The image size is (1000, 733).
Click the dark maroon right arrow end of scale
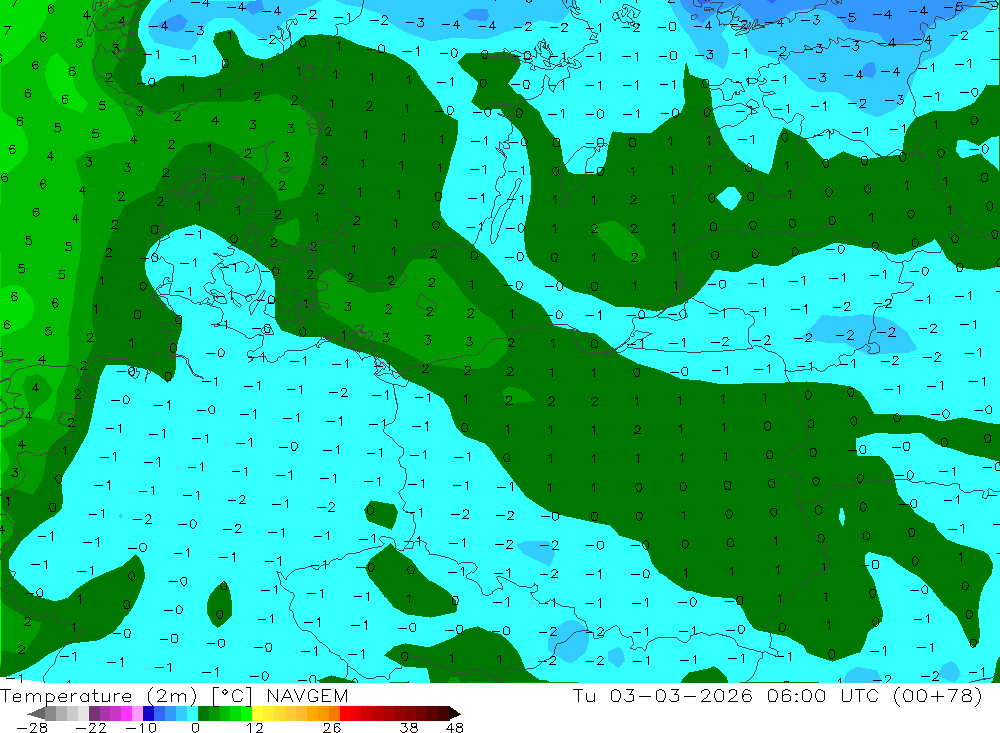tap(455, 713)
